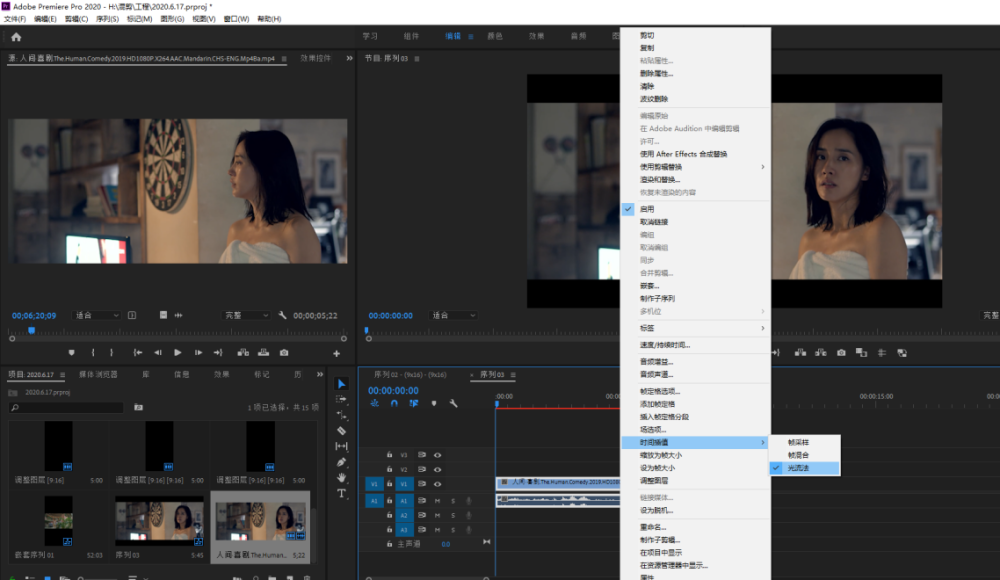Select the Type tool
Image resolution: width=1000 pixels, height=580 pixels.
point(341,493)
